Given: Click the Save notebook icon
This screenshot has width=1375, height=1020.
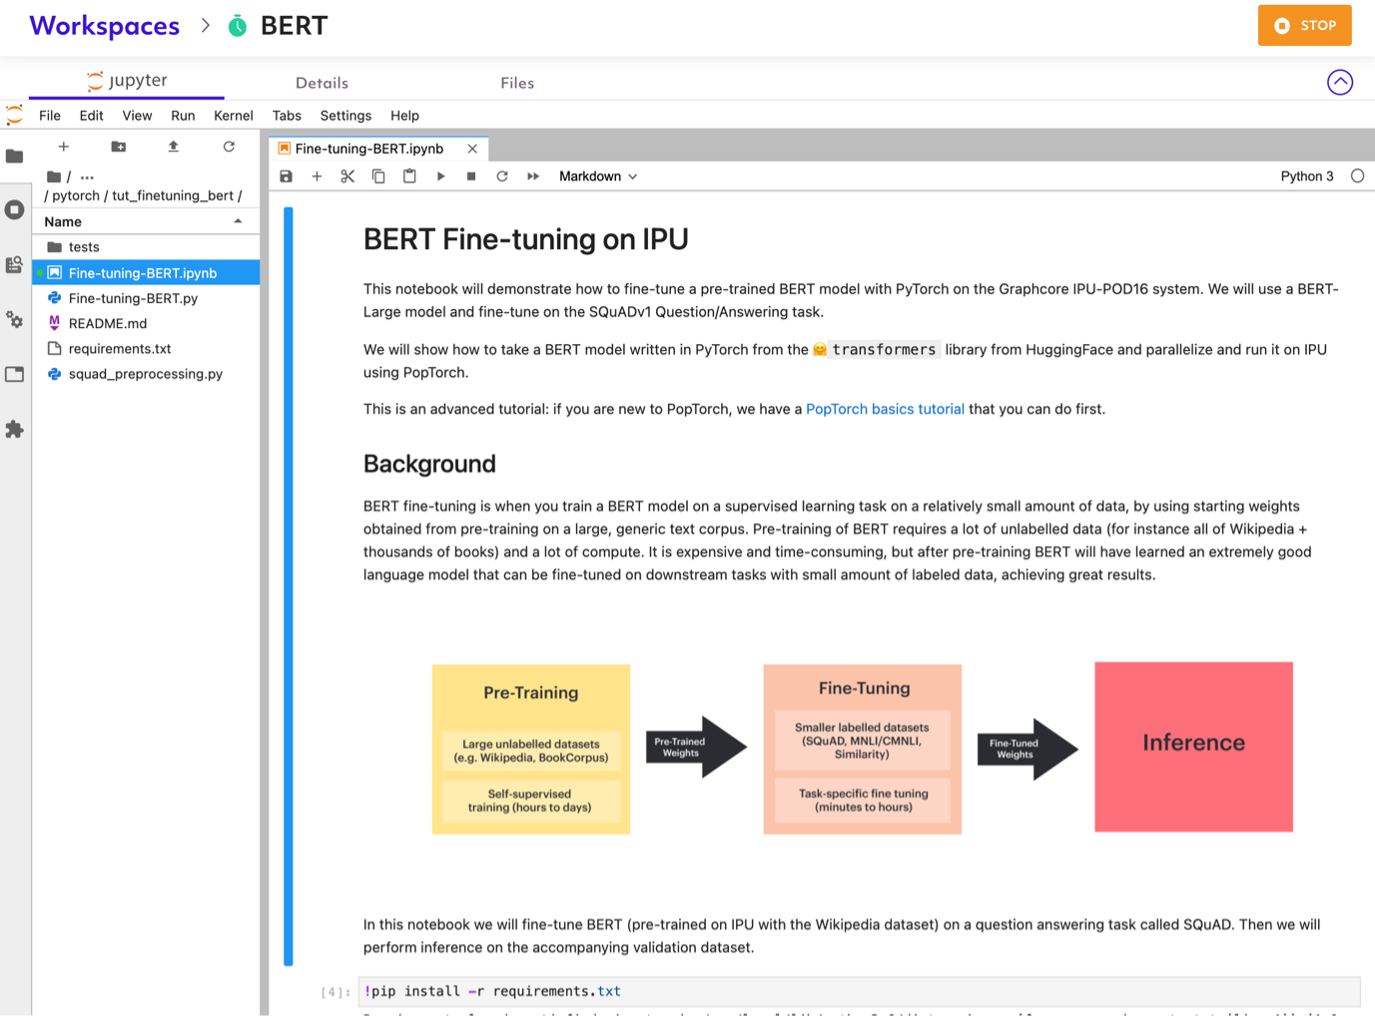Looking at the screenshot, I should 286,176.
